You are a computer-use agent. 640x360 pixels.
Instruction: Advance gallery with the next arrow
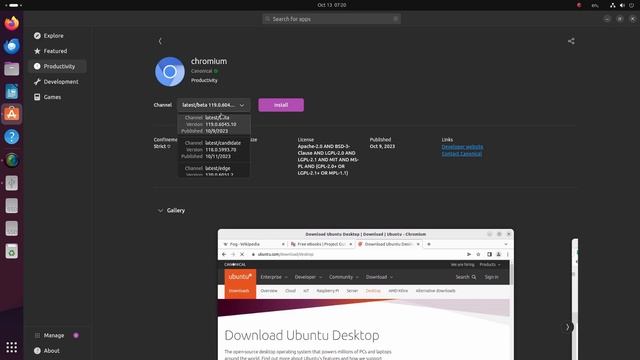click(567, 327)
